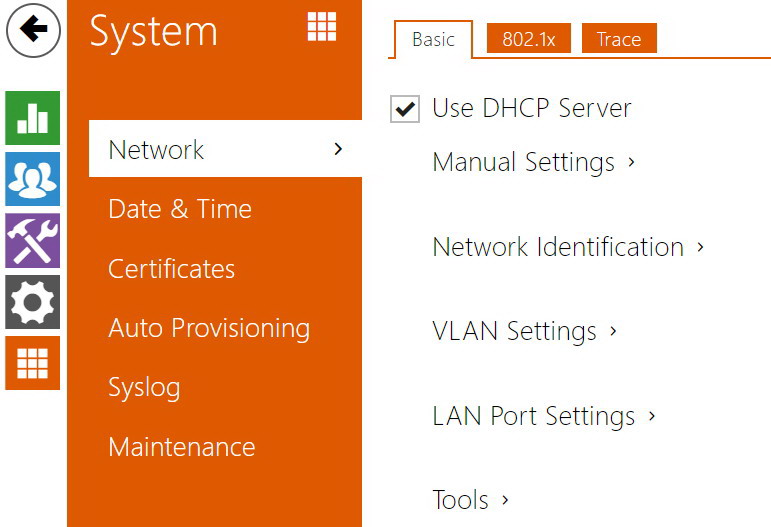Open the Auto Provisioning menu item
Viewport: 771px width, 527px height.
point(209,328)
